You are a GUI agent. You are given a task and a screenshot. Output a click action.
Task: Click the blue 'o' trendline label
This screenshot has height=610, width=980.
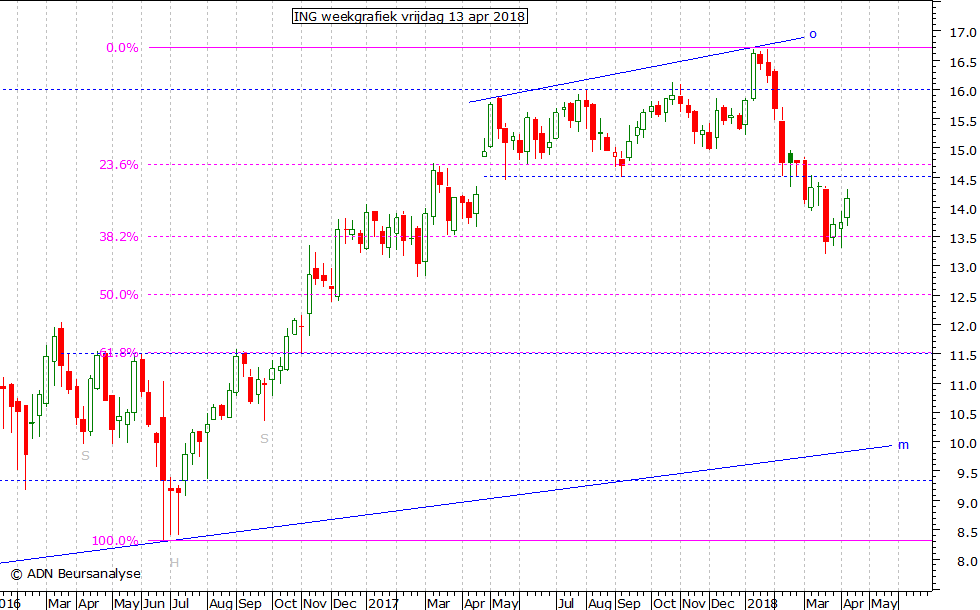coord(813,34)
